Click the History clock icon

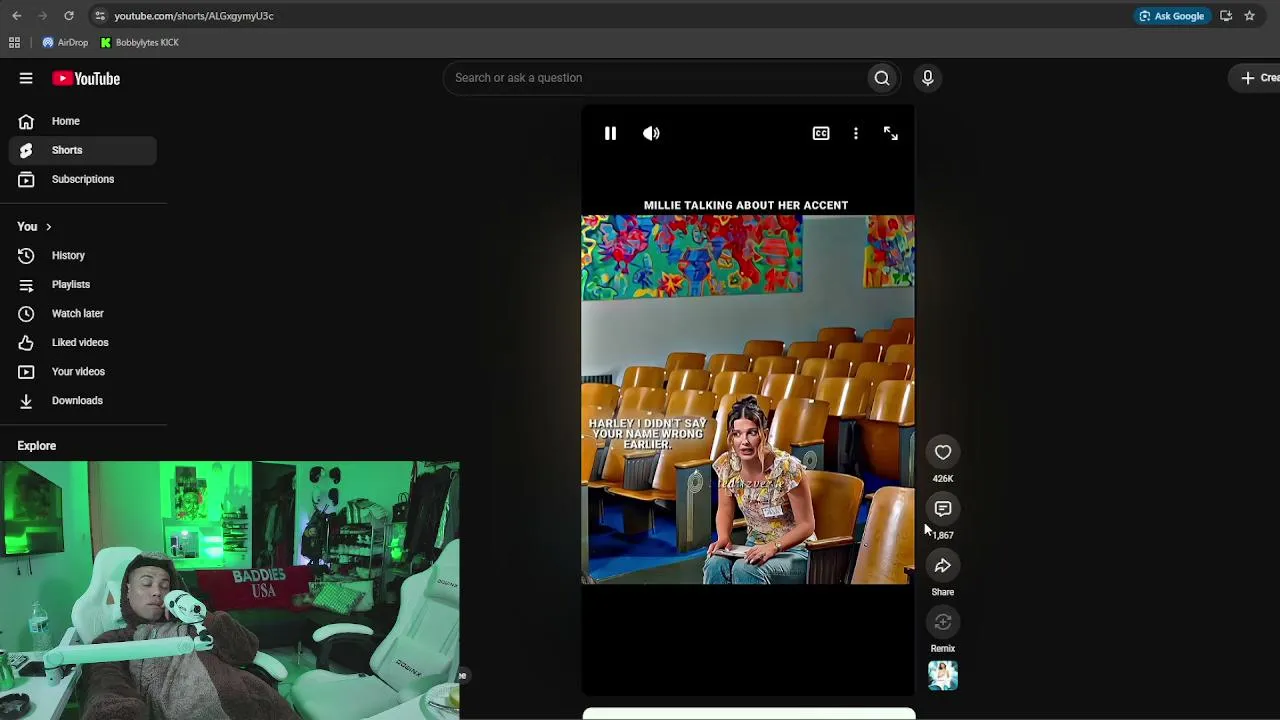pos(26,256)
